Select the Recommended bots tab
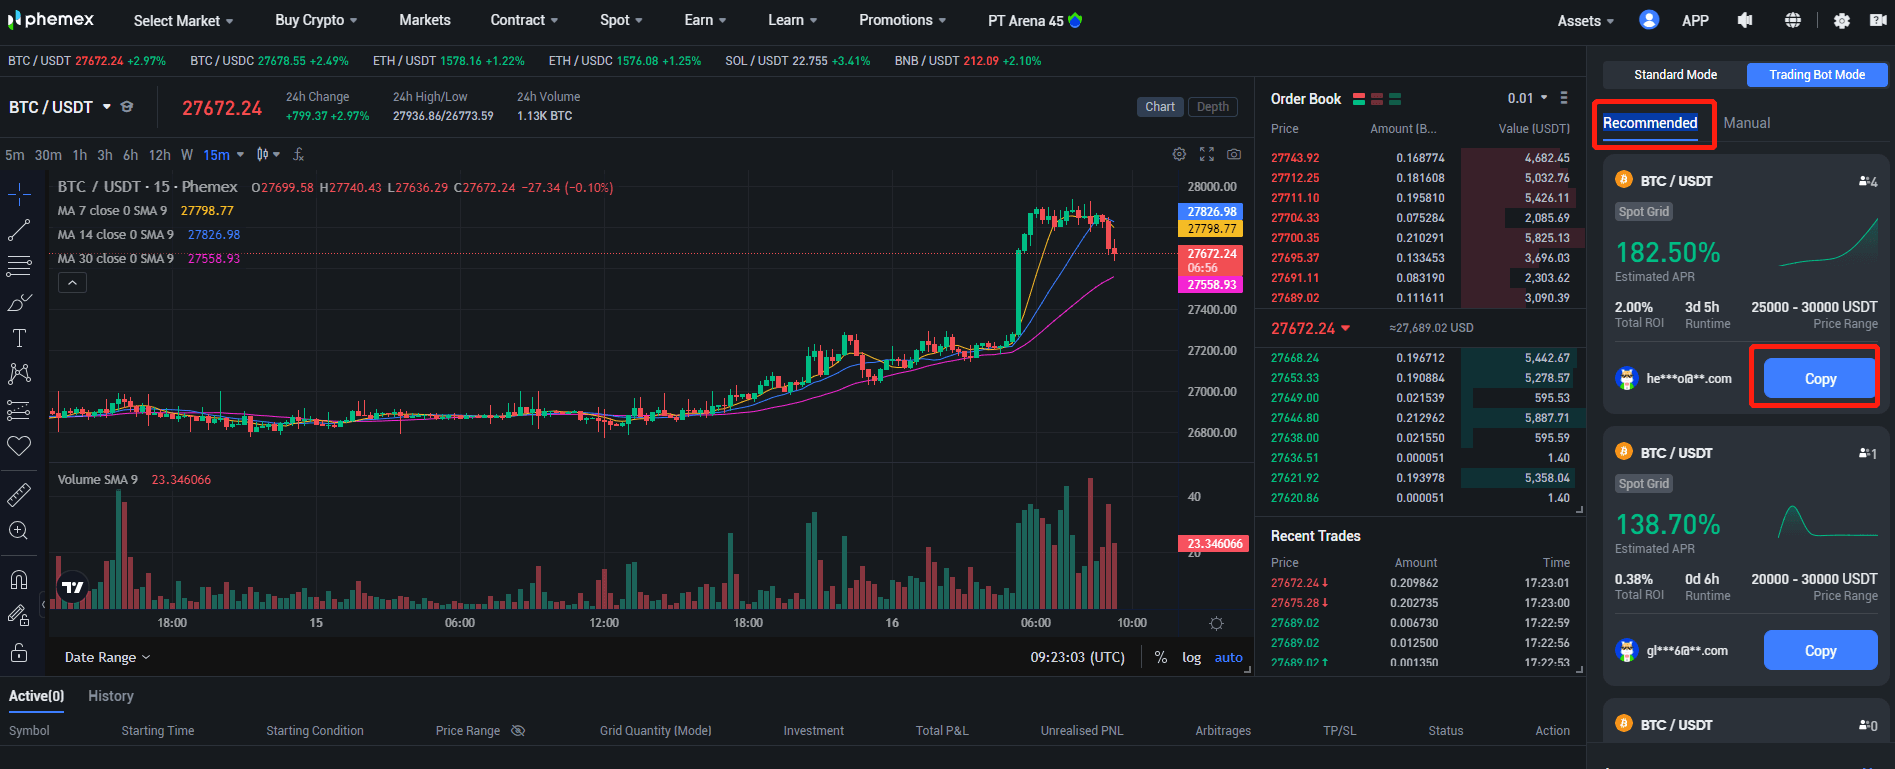Image resolution: width=1895 pixels, height=769 pixels. (x=1650, y=123)
